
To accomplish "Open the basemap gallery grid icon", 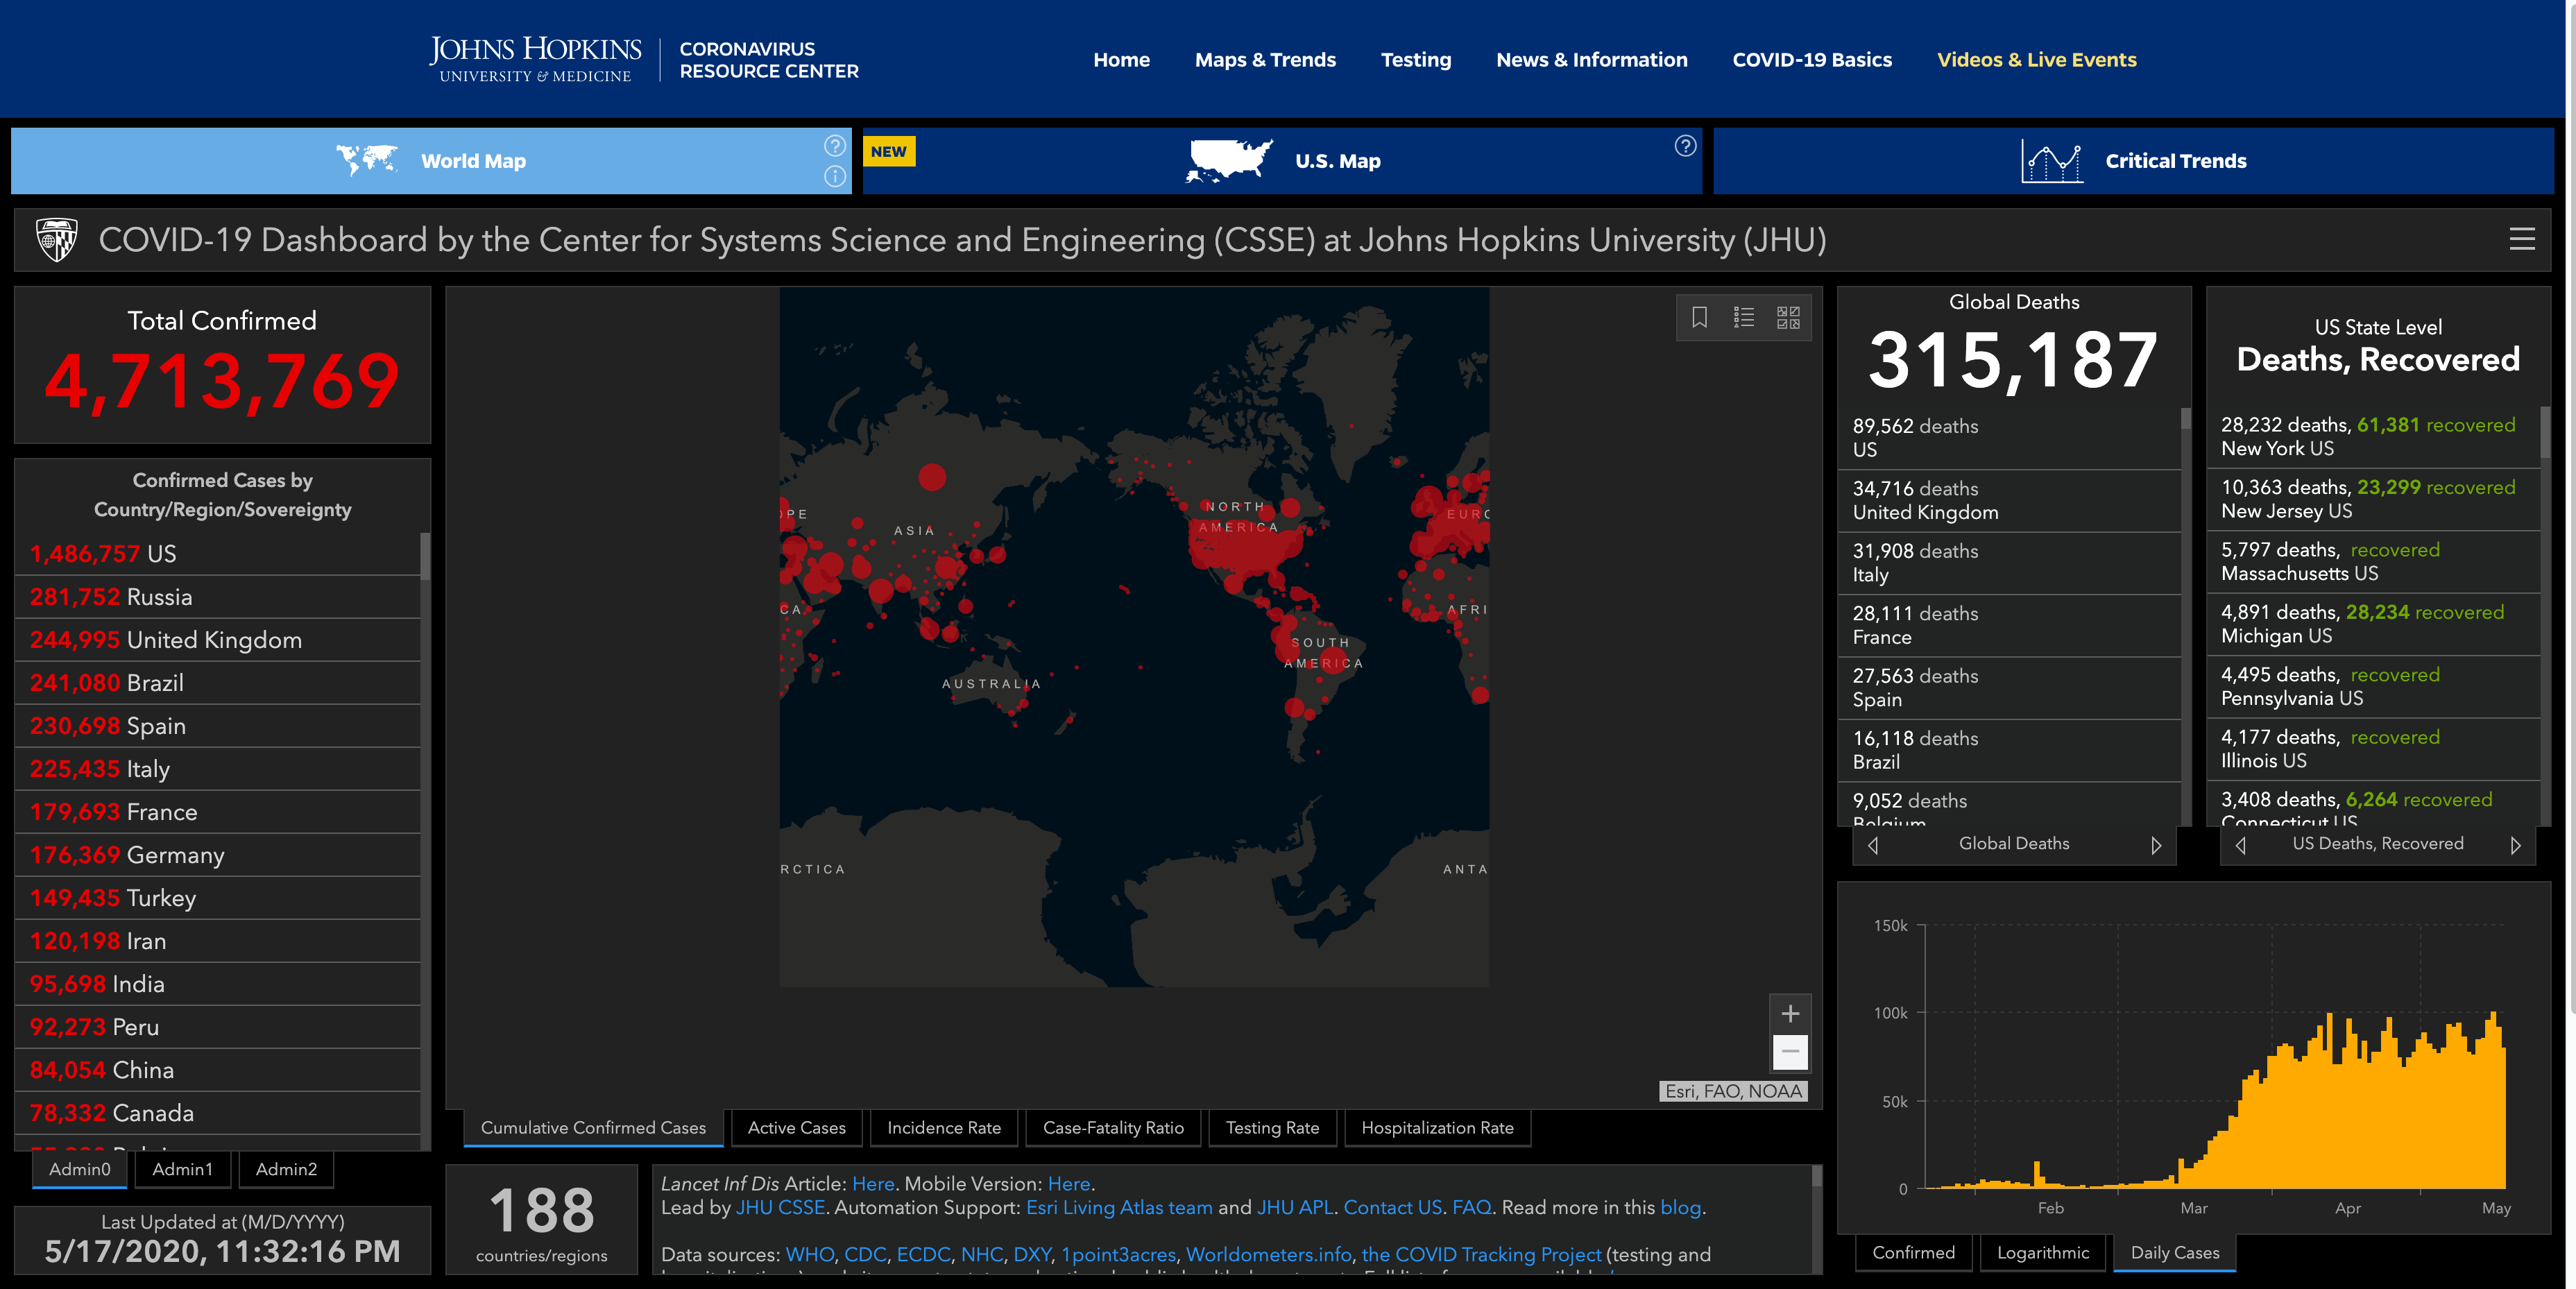I will click(1788, 317).
